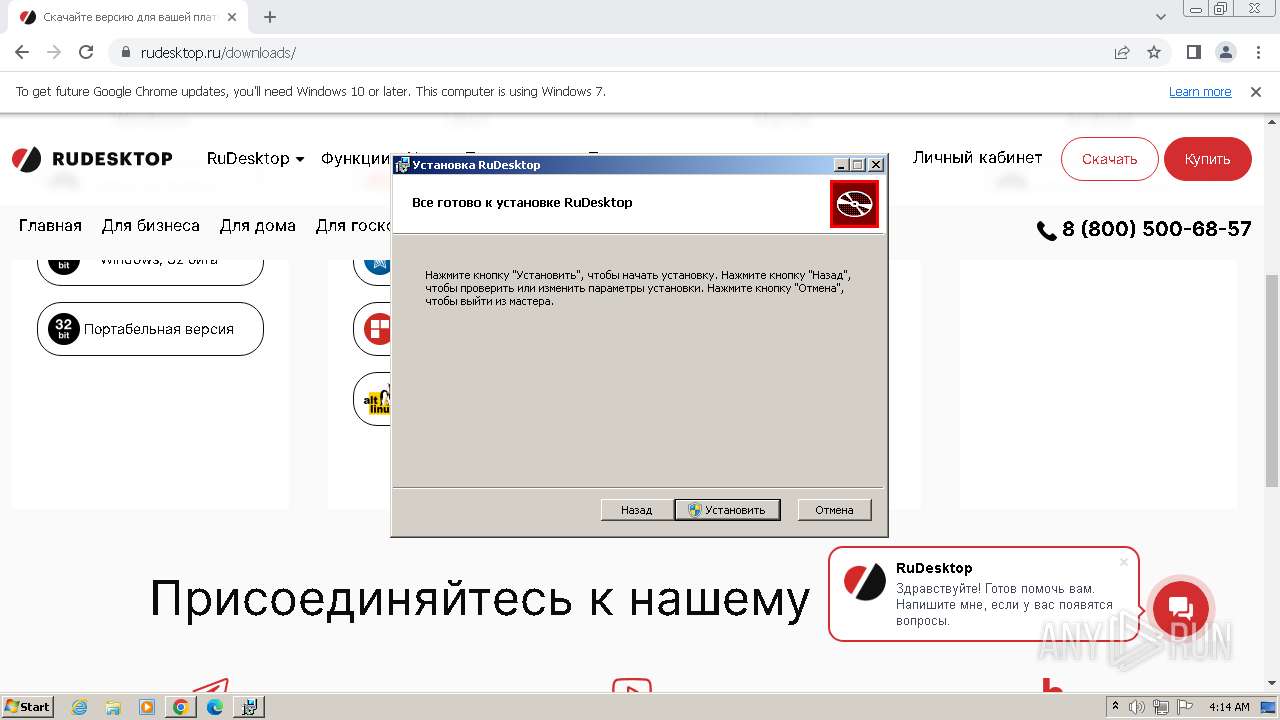Close the RuDesktop chat greeting popup

tap(1124, 562)
